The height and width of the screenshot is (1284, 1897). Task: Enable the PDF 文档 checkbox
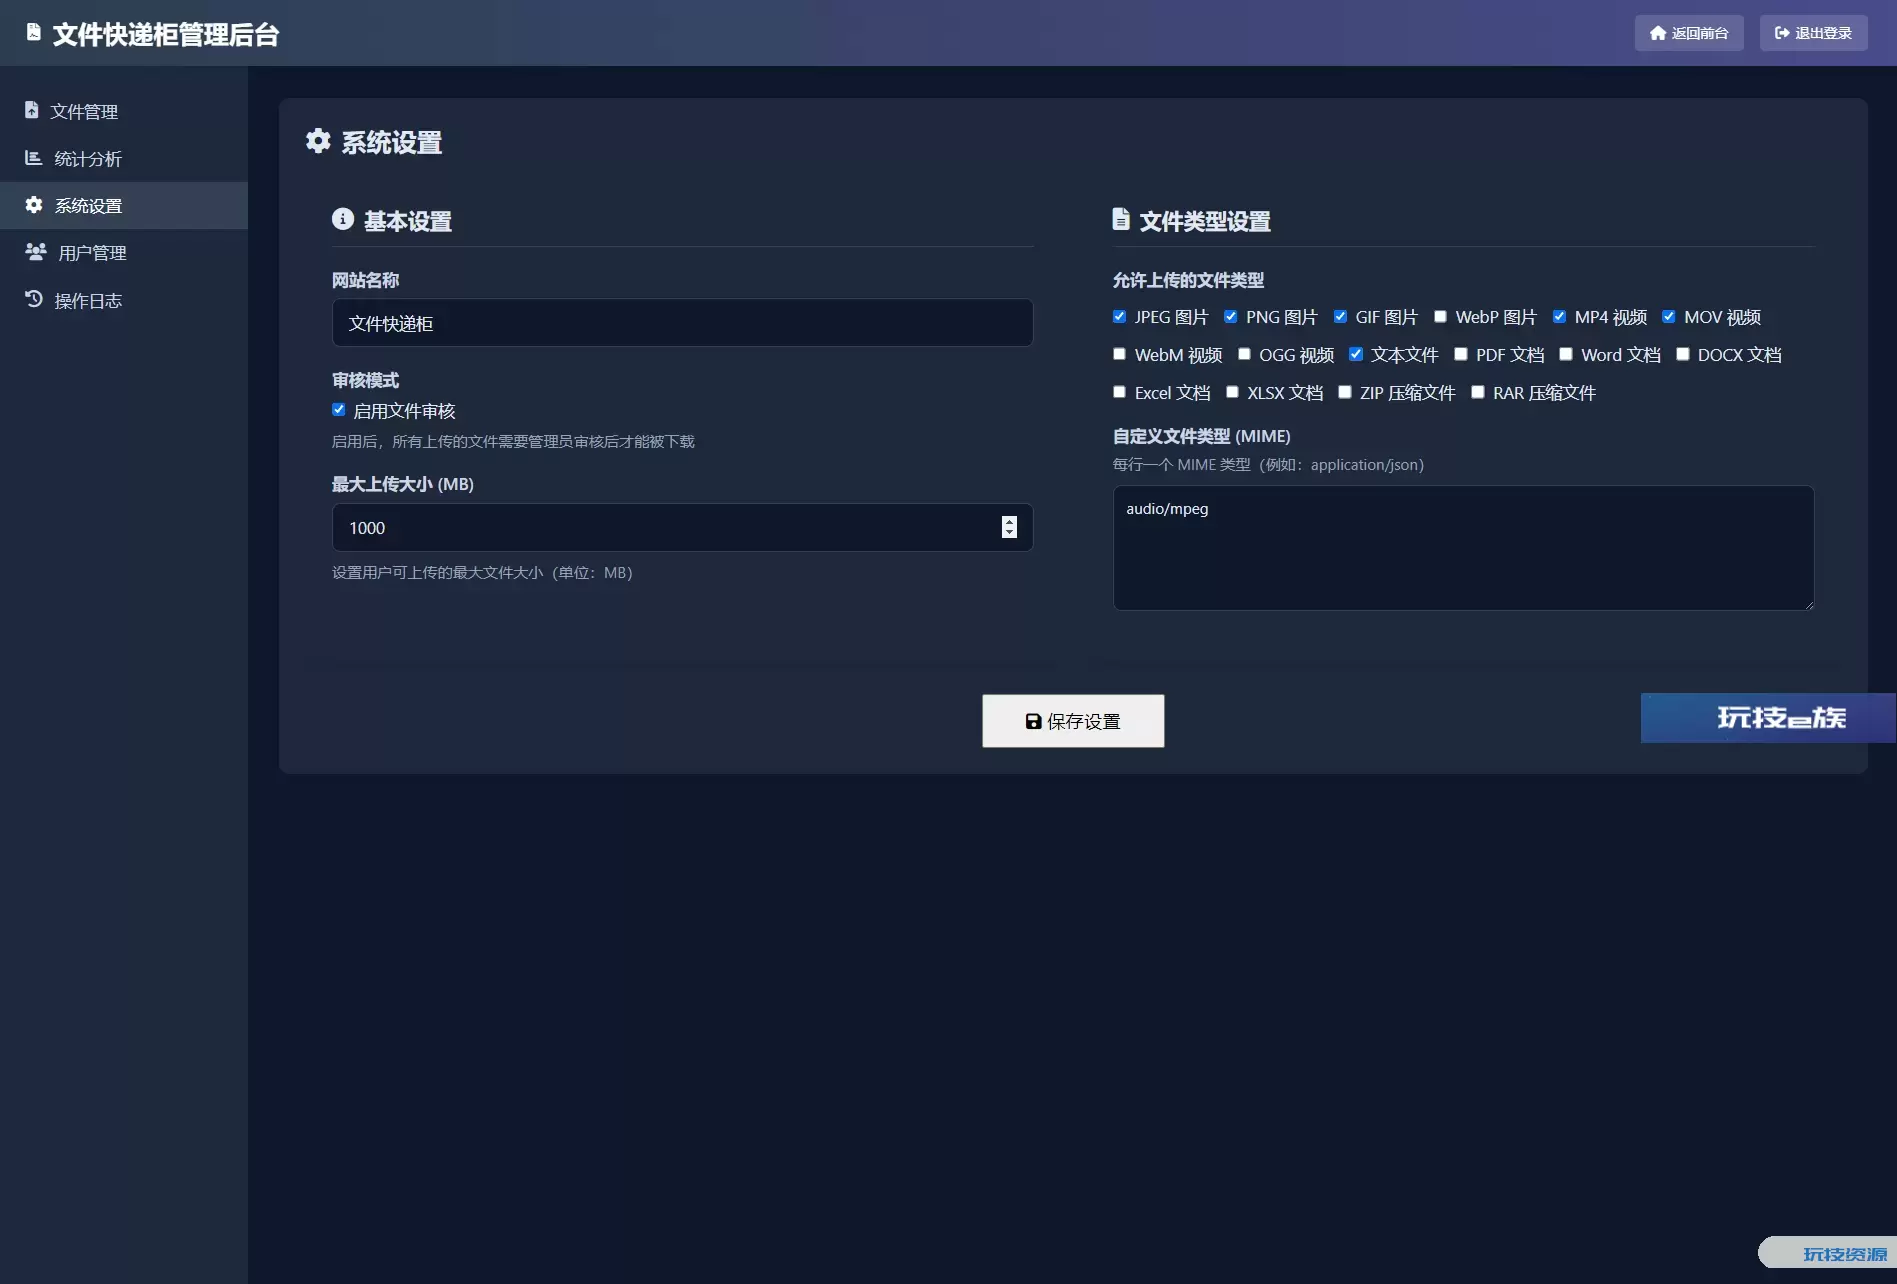tap(1461, 354)
